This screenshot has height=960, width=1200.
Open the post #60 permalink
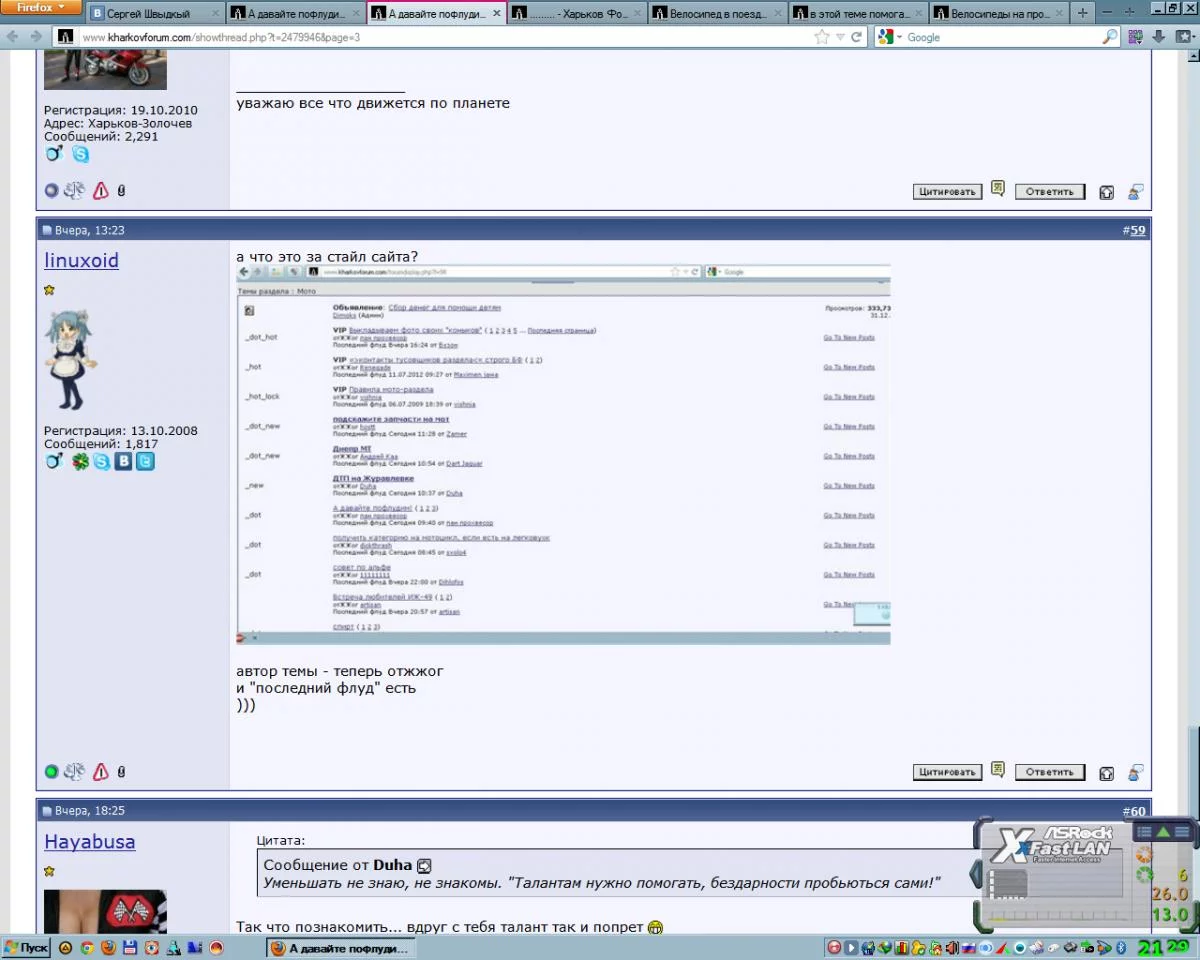click(x=1138, y=811)
